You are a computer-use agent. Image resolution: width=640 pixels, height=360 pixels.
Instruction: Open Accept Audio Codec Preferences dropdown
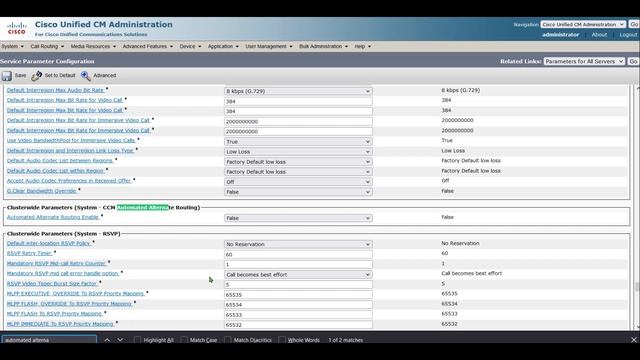pos(298,182)
